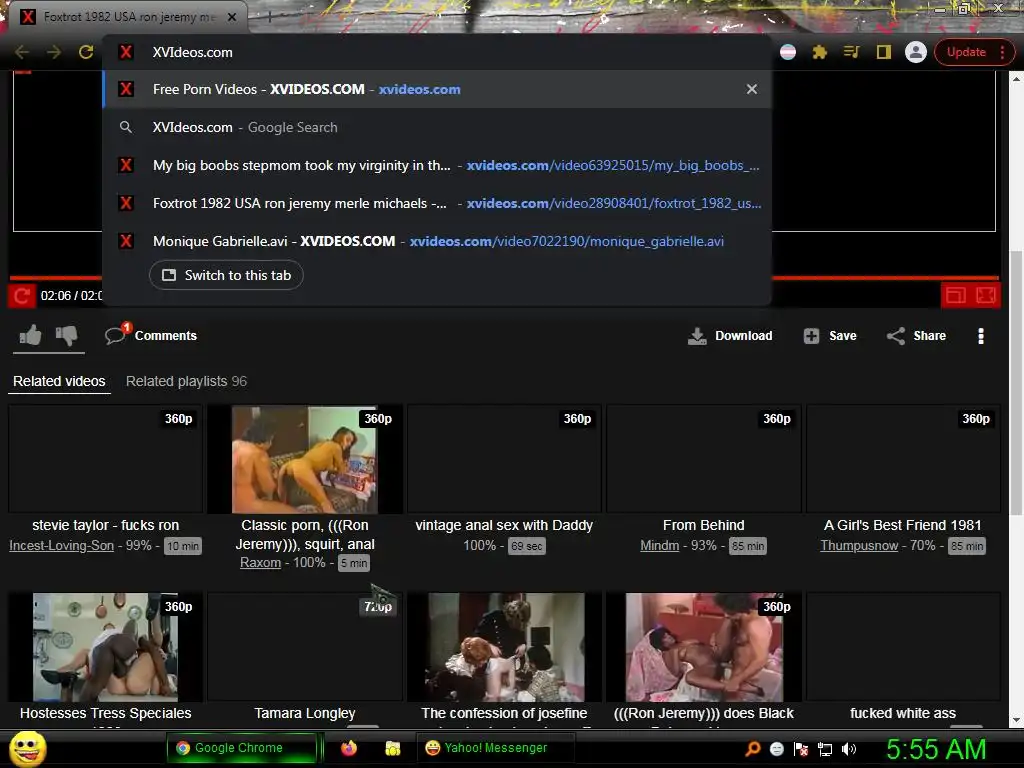This screenshot has width=1024, height=768.
Task: Click the page scrollbar up arrow
Action: (x=1016, y=79)
